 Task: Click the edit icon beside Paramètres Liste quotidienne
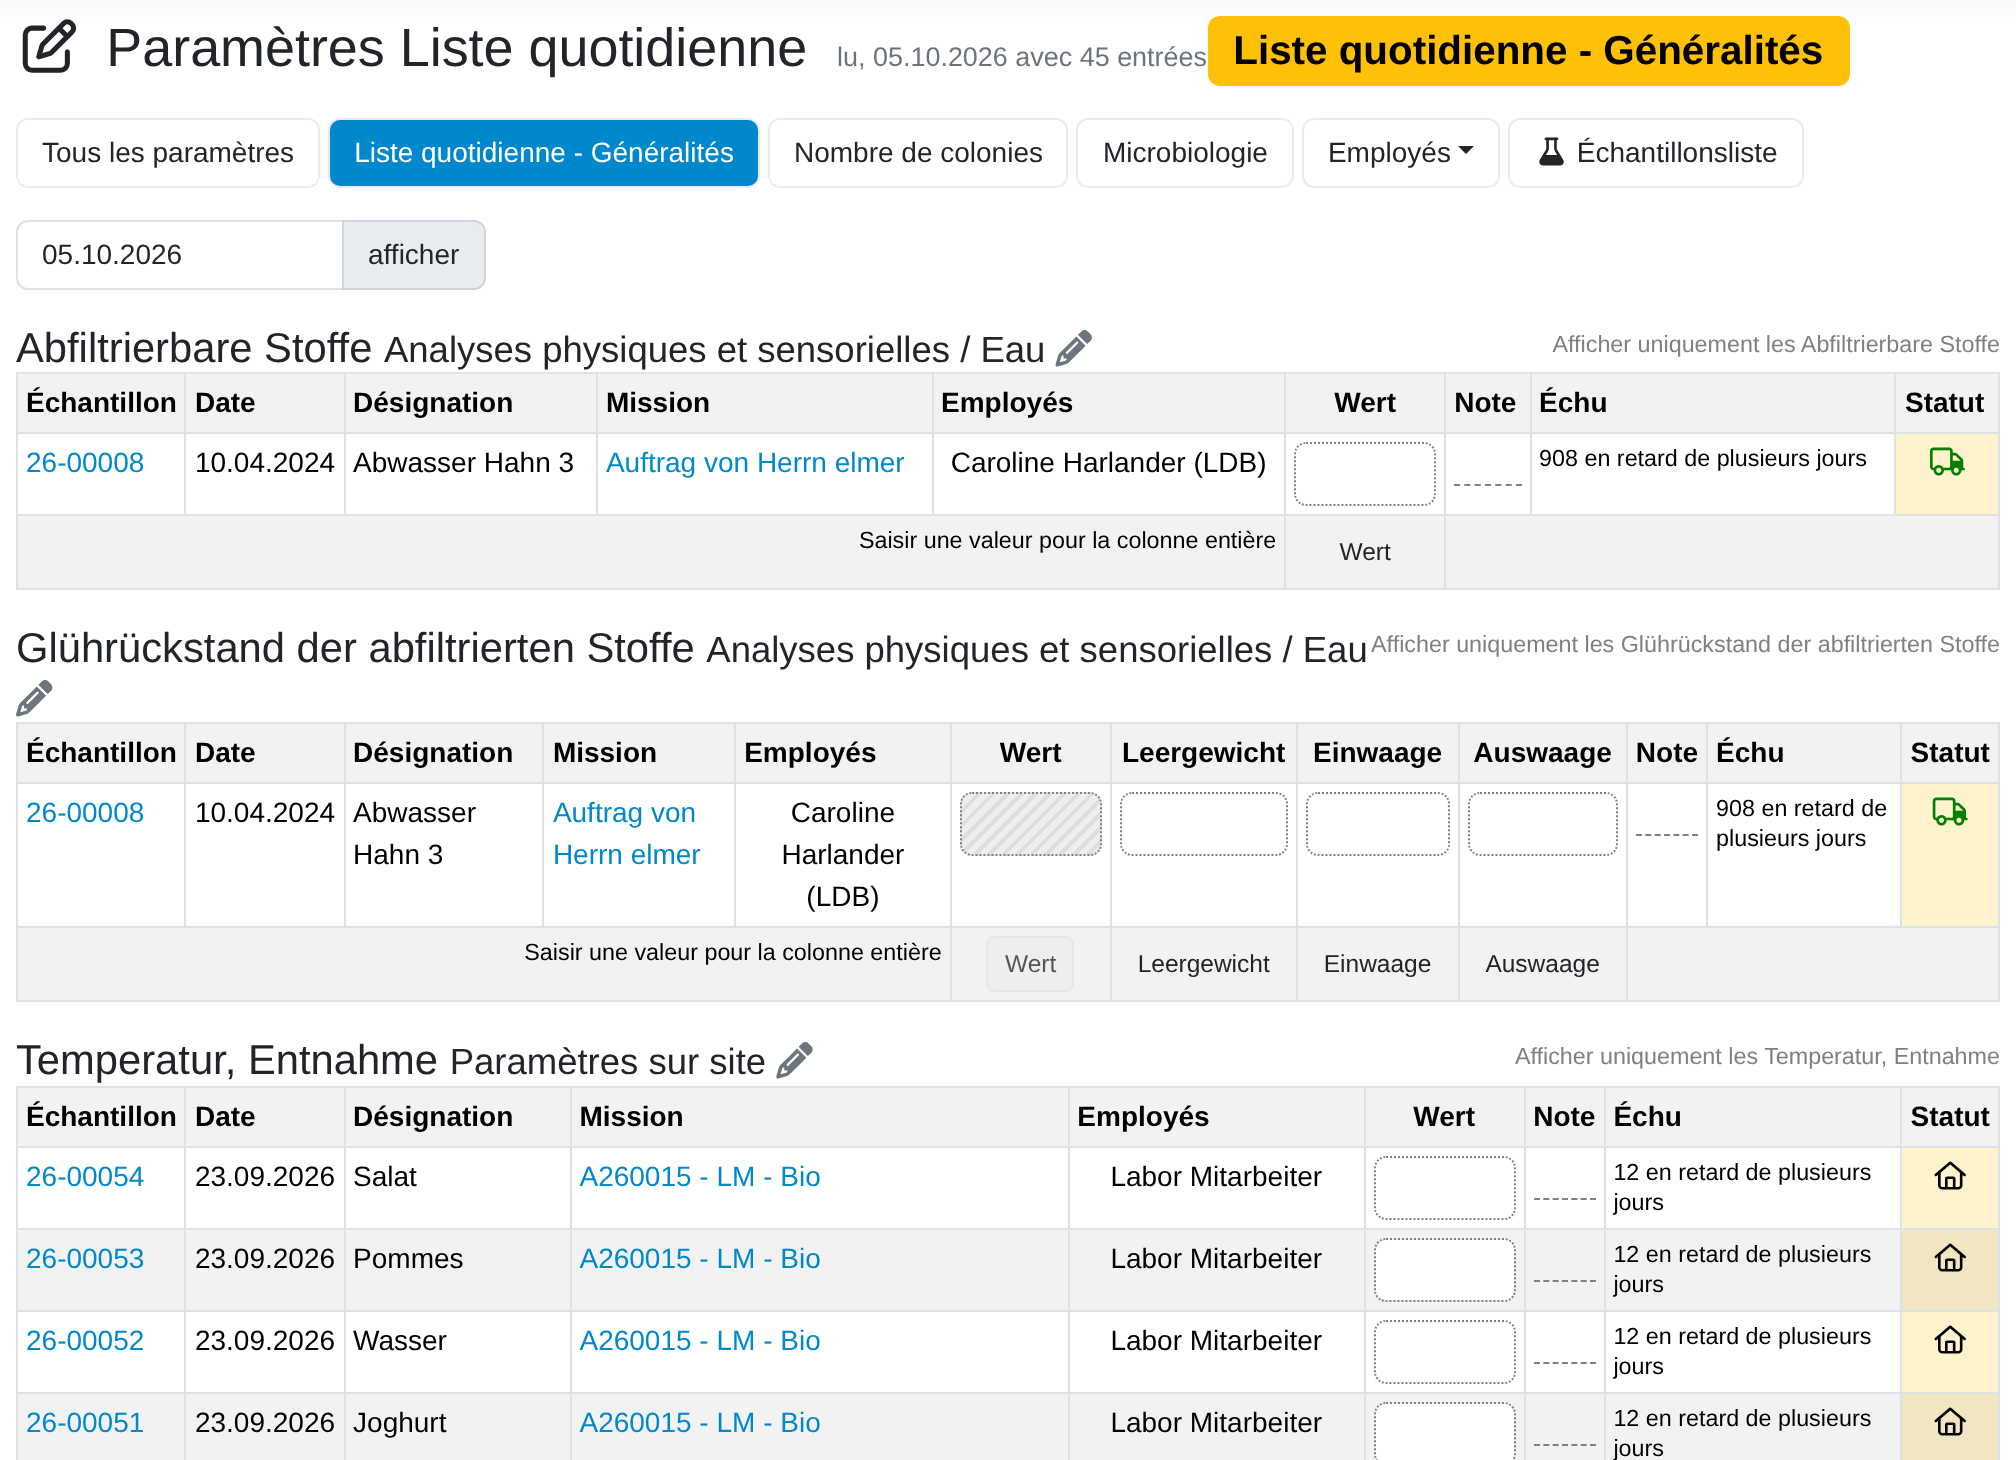pyautogui.click(x=49, y=47)
